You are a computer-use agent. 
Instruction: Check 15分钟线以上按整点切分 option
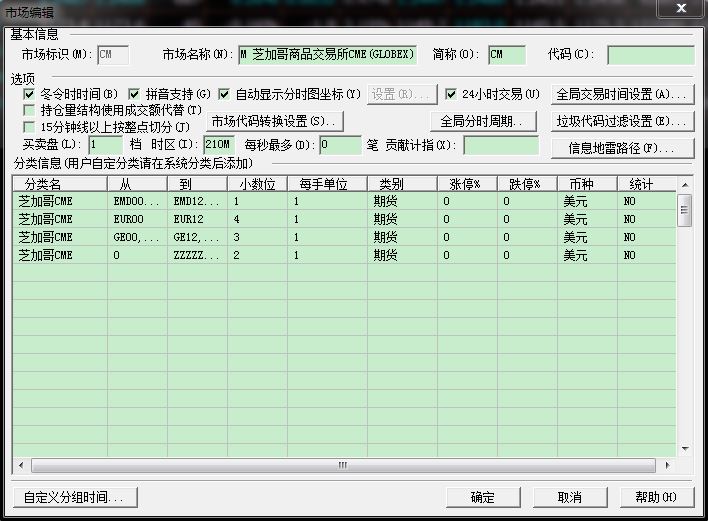click(29, 127)
